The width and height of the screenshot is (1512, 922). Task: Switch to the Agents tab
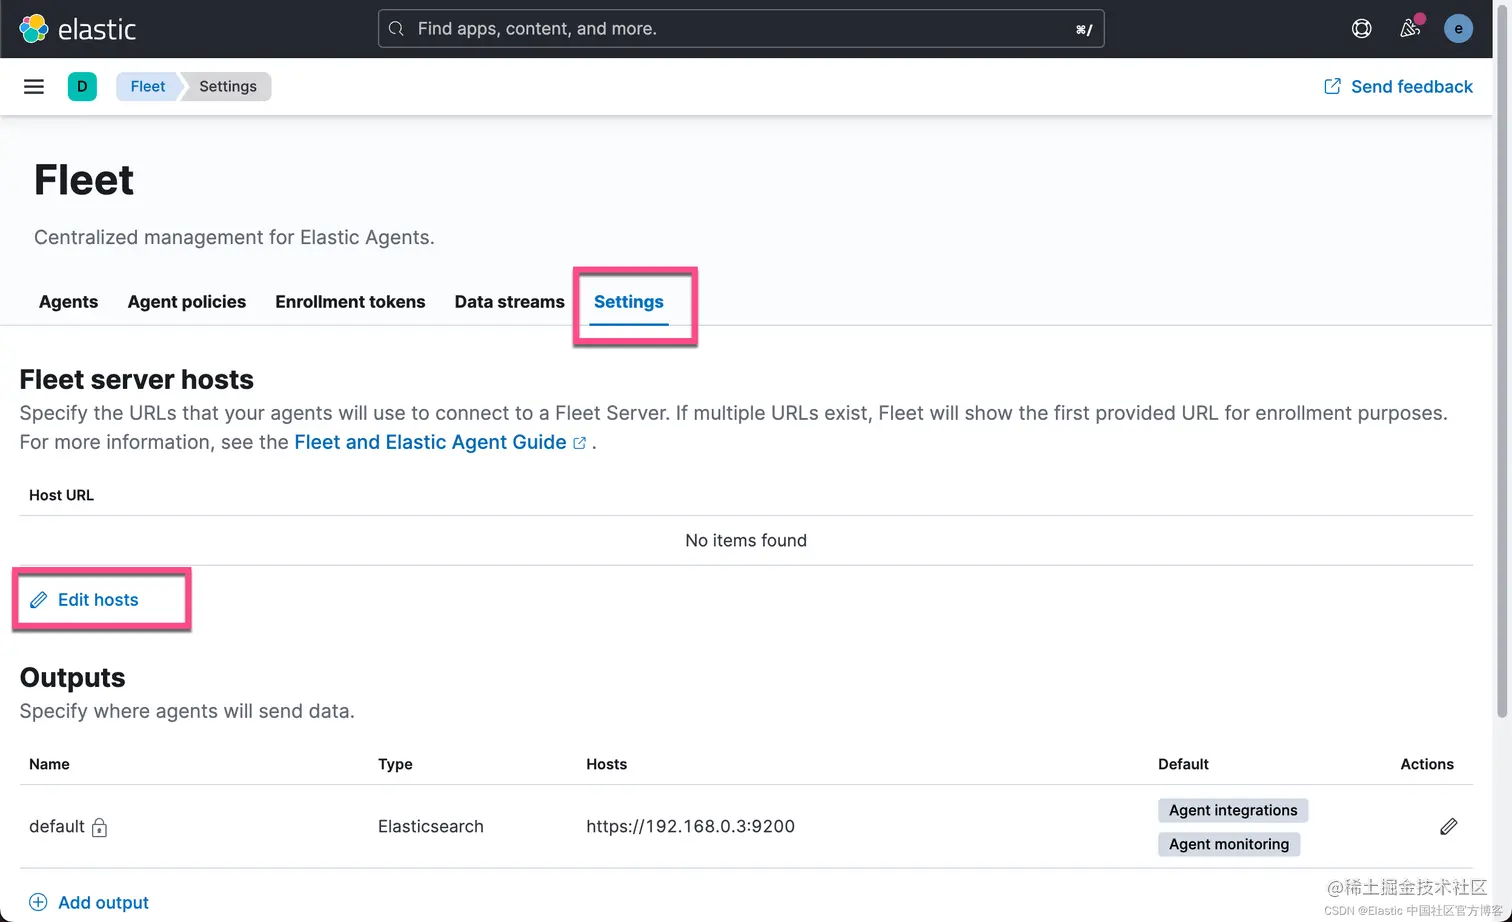pos(68,302)
